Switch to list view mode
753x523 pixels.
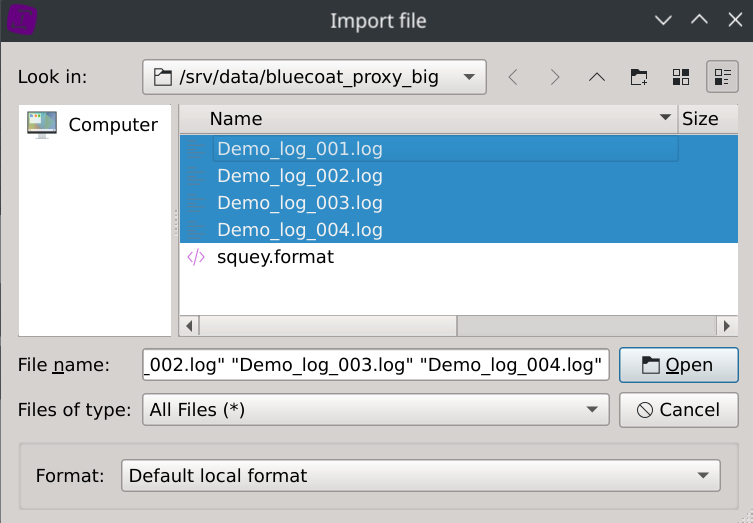(x=681, y=77)
